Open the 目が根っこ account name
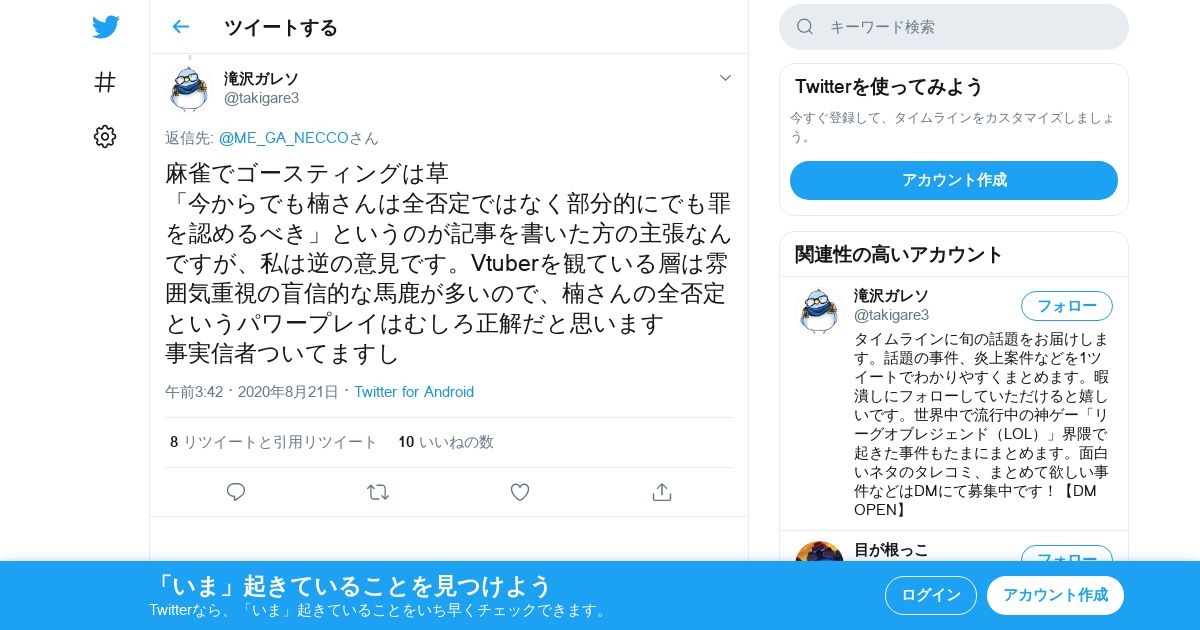Viewport: 1200px width, 630px height. 891,550
